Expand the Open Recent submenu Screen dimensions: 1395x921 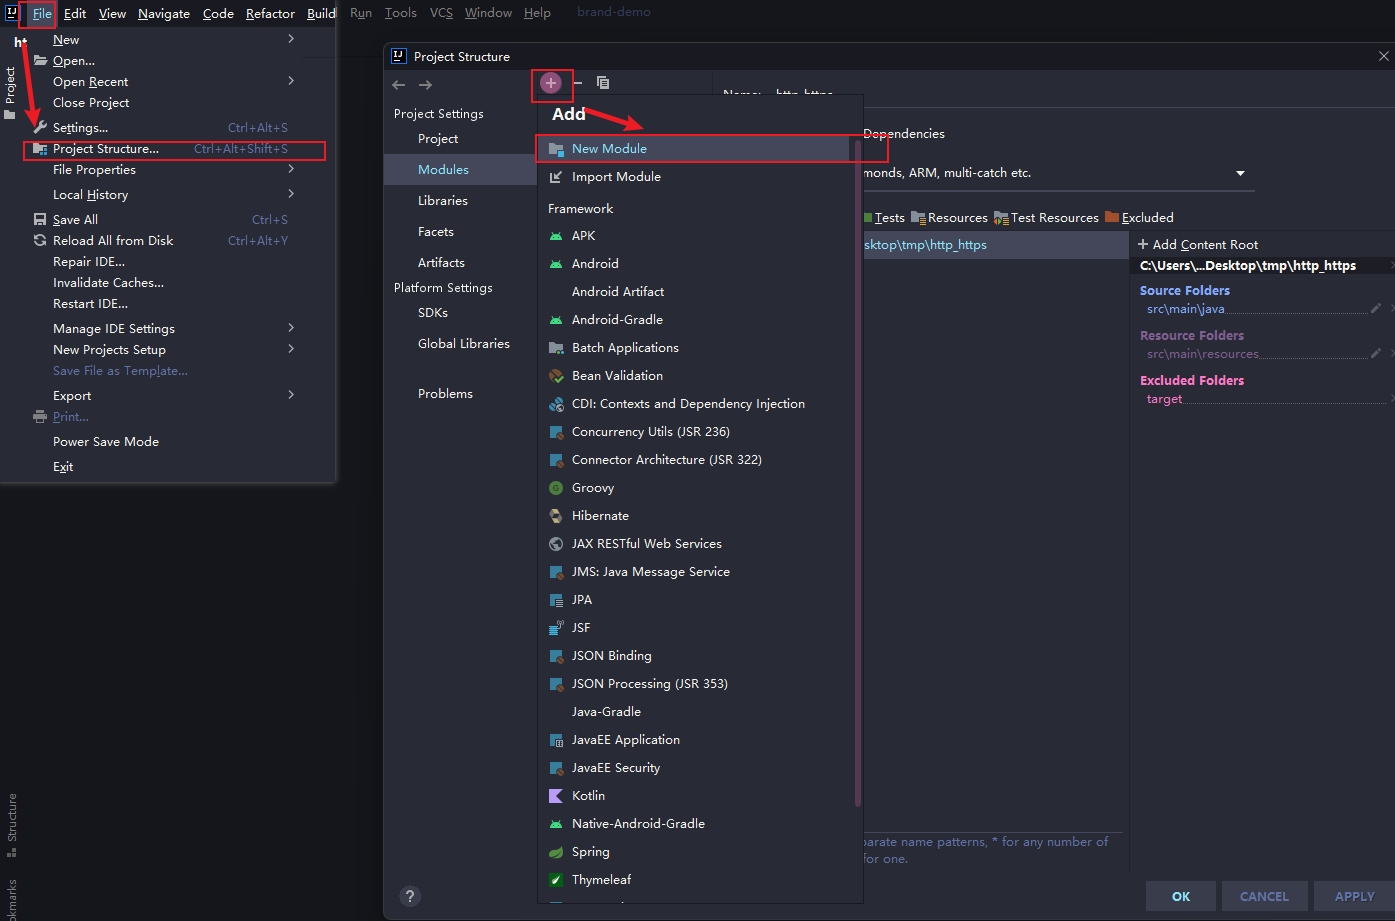pos(291,81)
